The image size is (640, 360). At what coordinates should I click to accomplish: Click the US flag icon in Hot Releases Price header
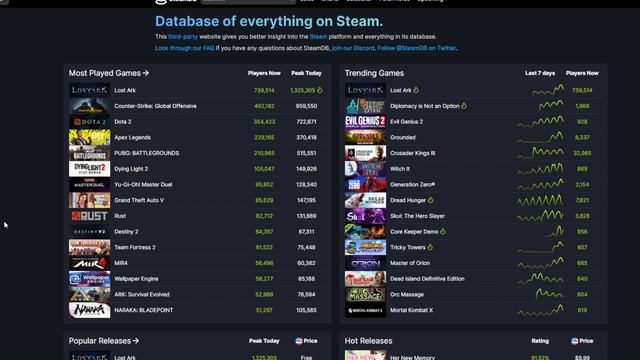(575, 341)
